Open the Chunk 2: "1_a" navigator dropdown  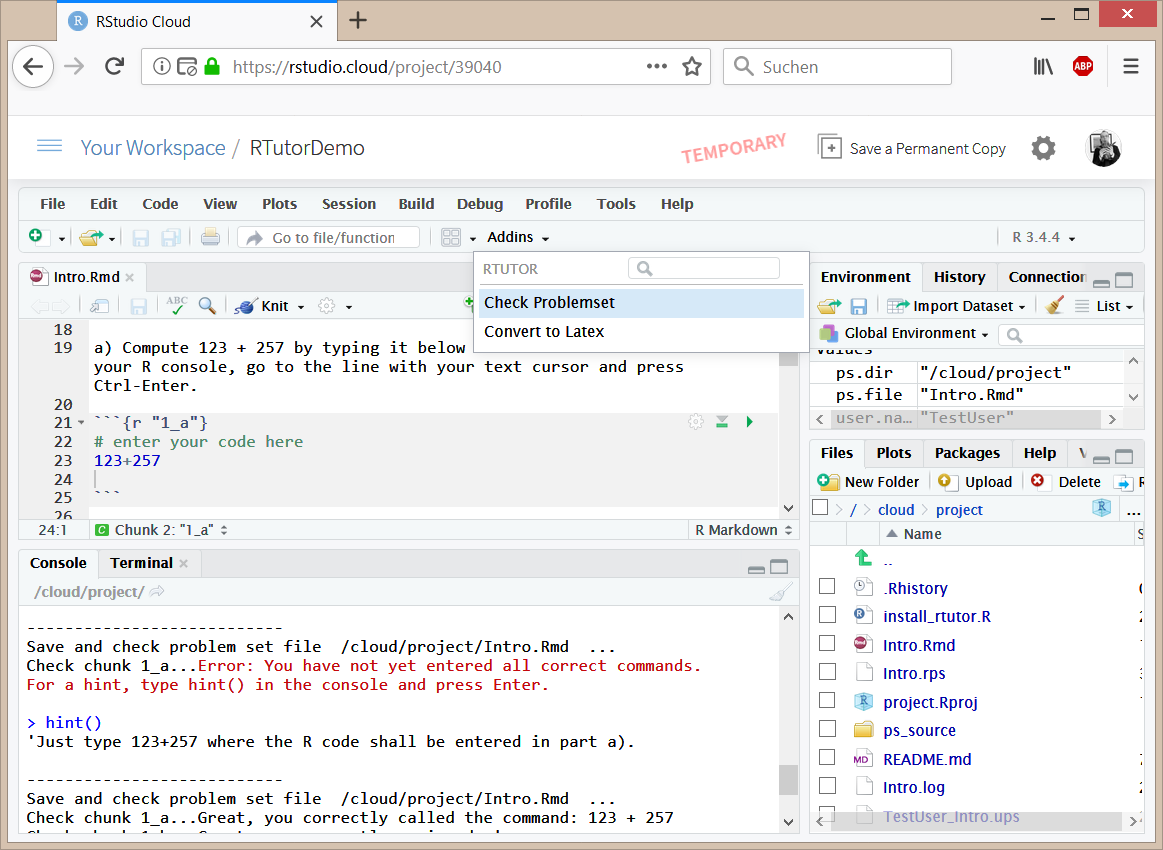click(x=161, y=530)
